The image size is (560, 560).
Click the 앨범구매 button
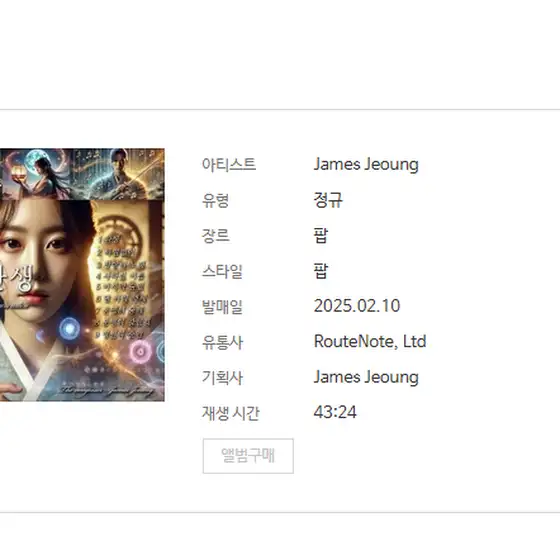248,456
